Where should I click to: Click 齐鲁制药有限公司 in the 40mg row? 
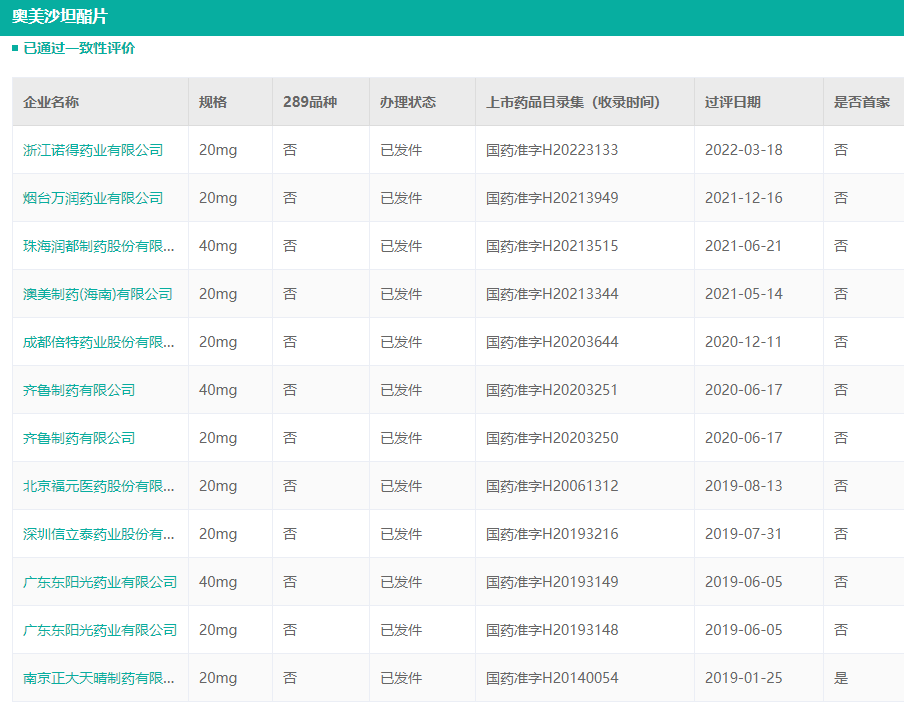pyautogui.click(x=79, y=390)
